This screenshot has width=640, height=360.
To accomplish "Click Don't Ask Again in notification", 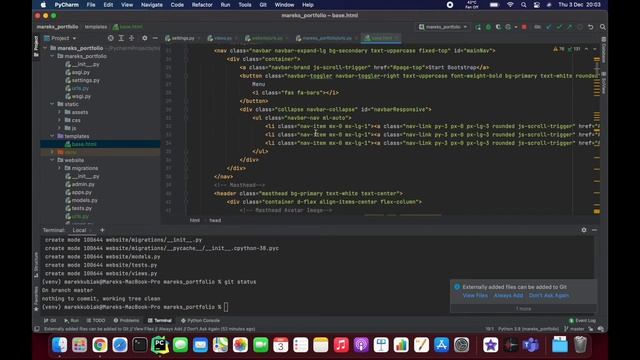I will coord(549,295).
